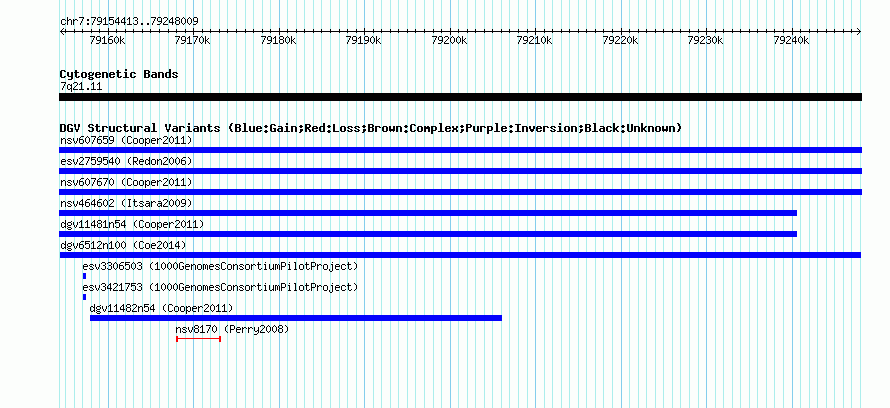
Task: Open nsv607670 (Cooper2011) variant label
Action: click(x=126, y=182)
